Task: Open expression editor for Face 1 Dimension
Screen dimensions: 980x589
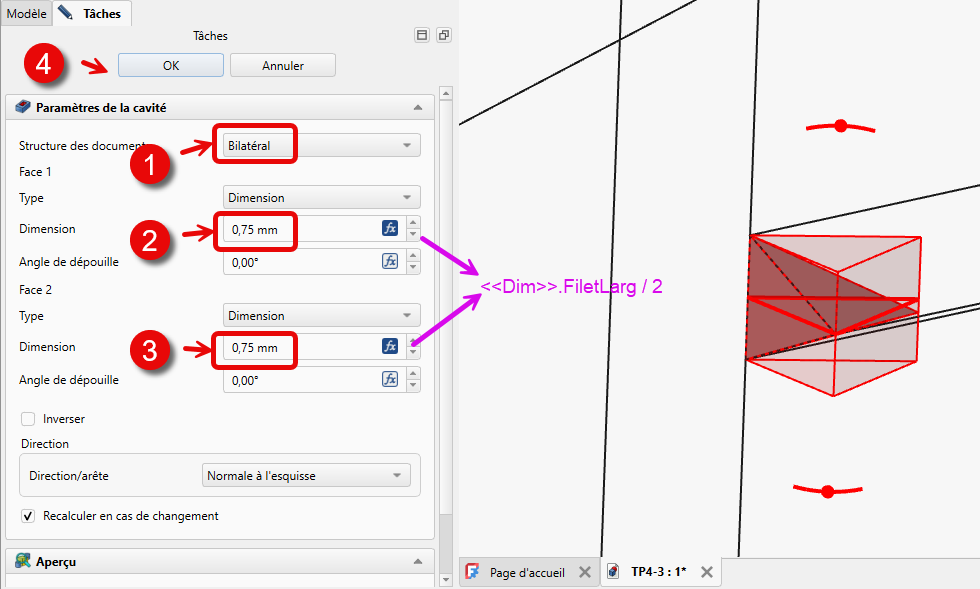Action: coord(390,228)
